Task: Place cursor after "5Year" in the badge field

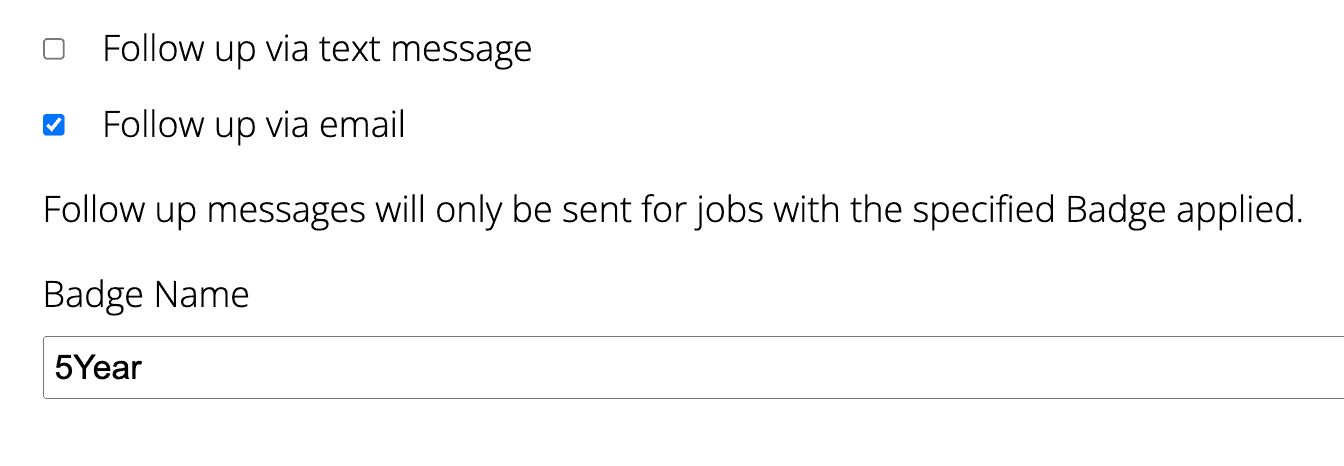Action: pos(144,368)
